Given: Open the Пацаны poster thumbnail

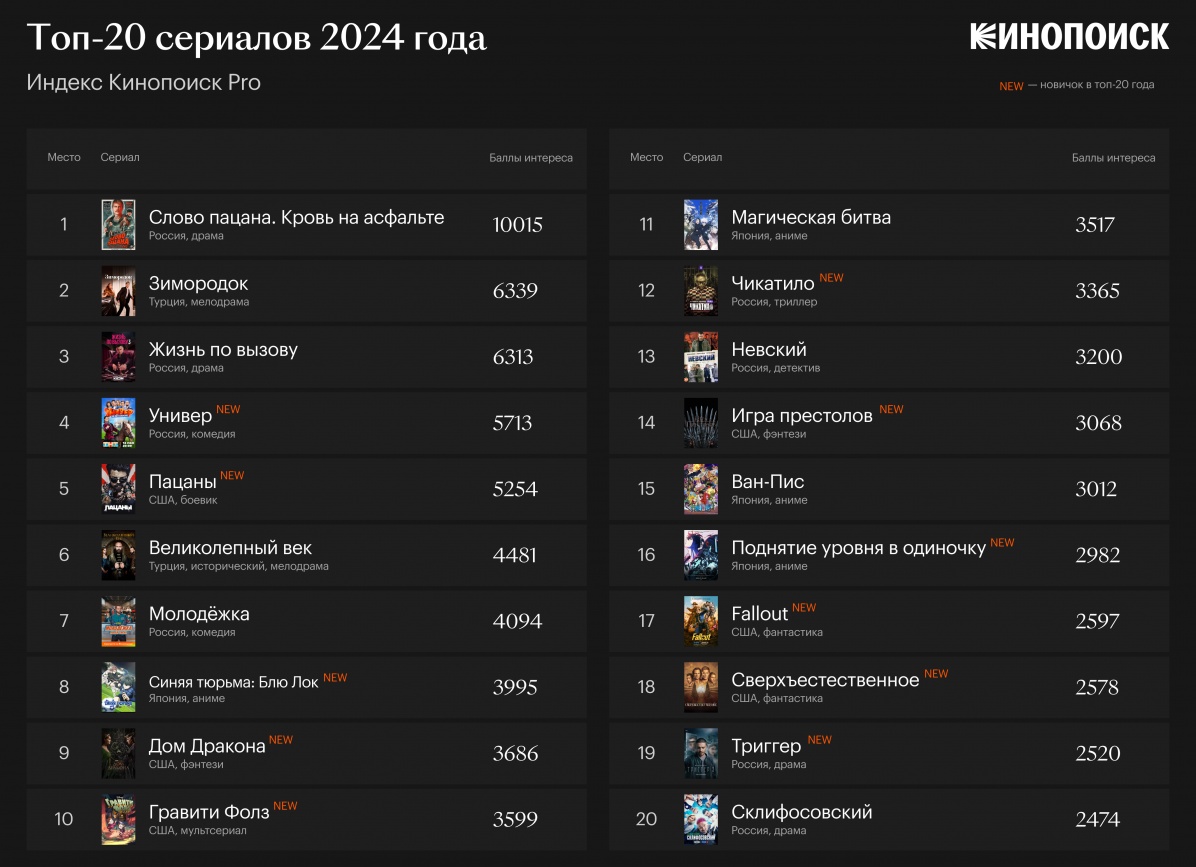Looking at the screenshot, I should click(x=118, y=489).
